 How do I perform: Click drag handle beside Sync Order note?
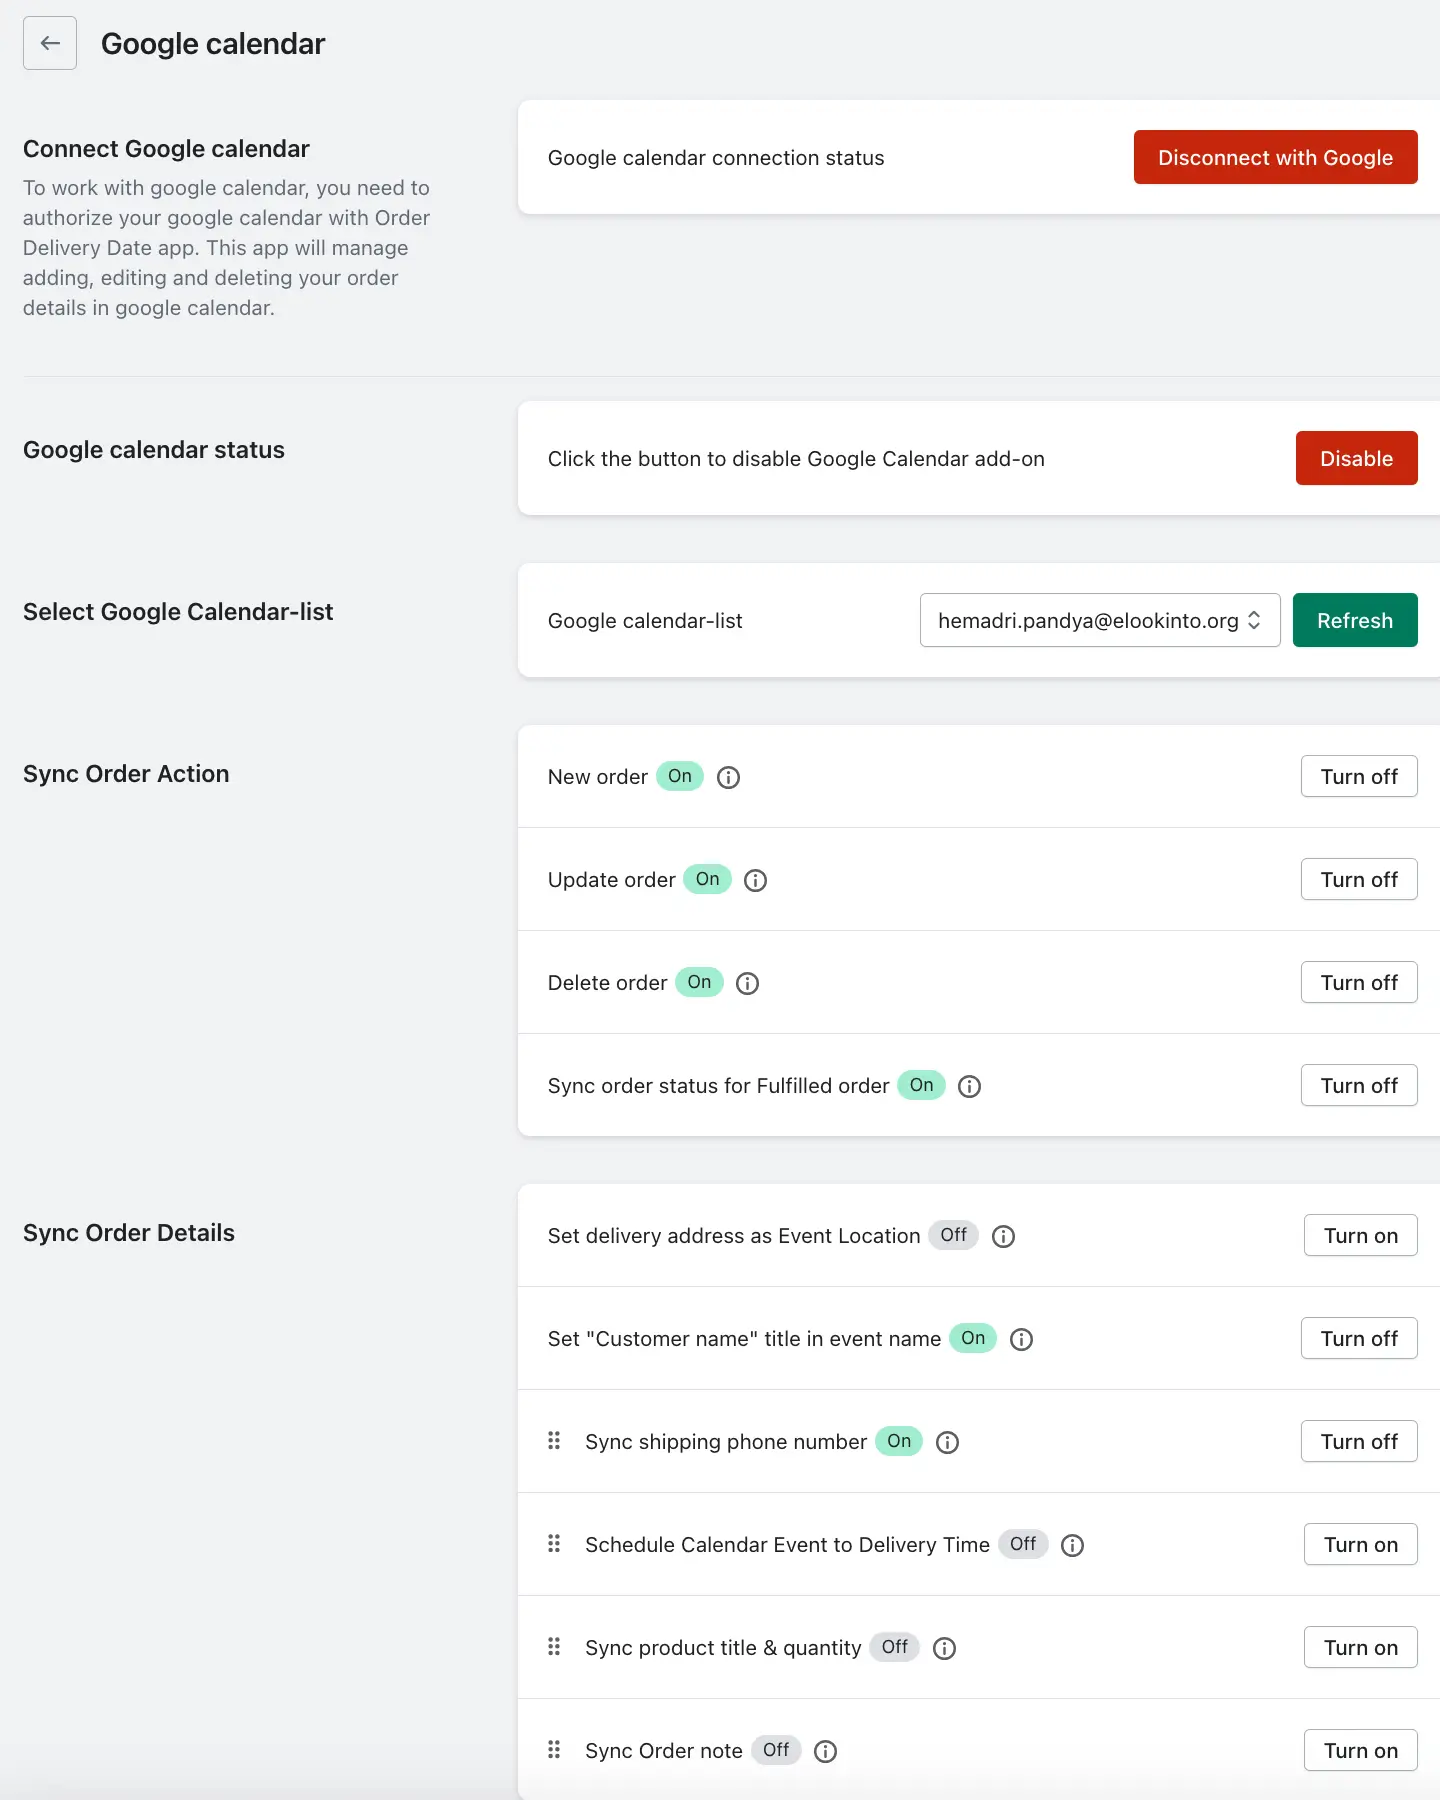tap(554, 1749)
